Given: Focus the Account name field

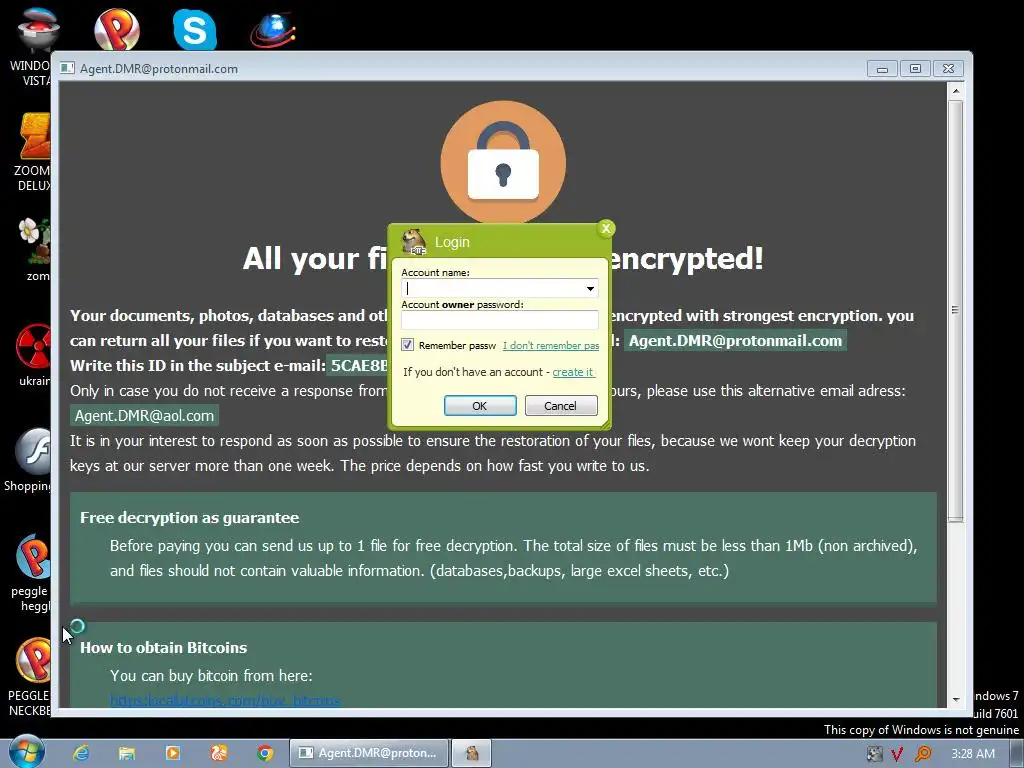Looking at the screenshot, I should pos(492,288).
